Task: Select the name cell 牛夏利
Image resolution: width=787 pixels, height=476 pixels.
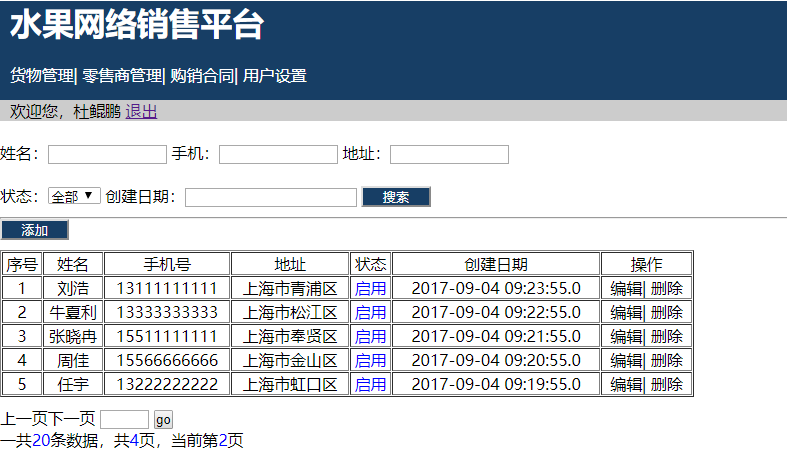Action: (x=73, y=312)
